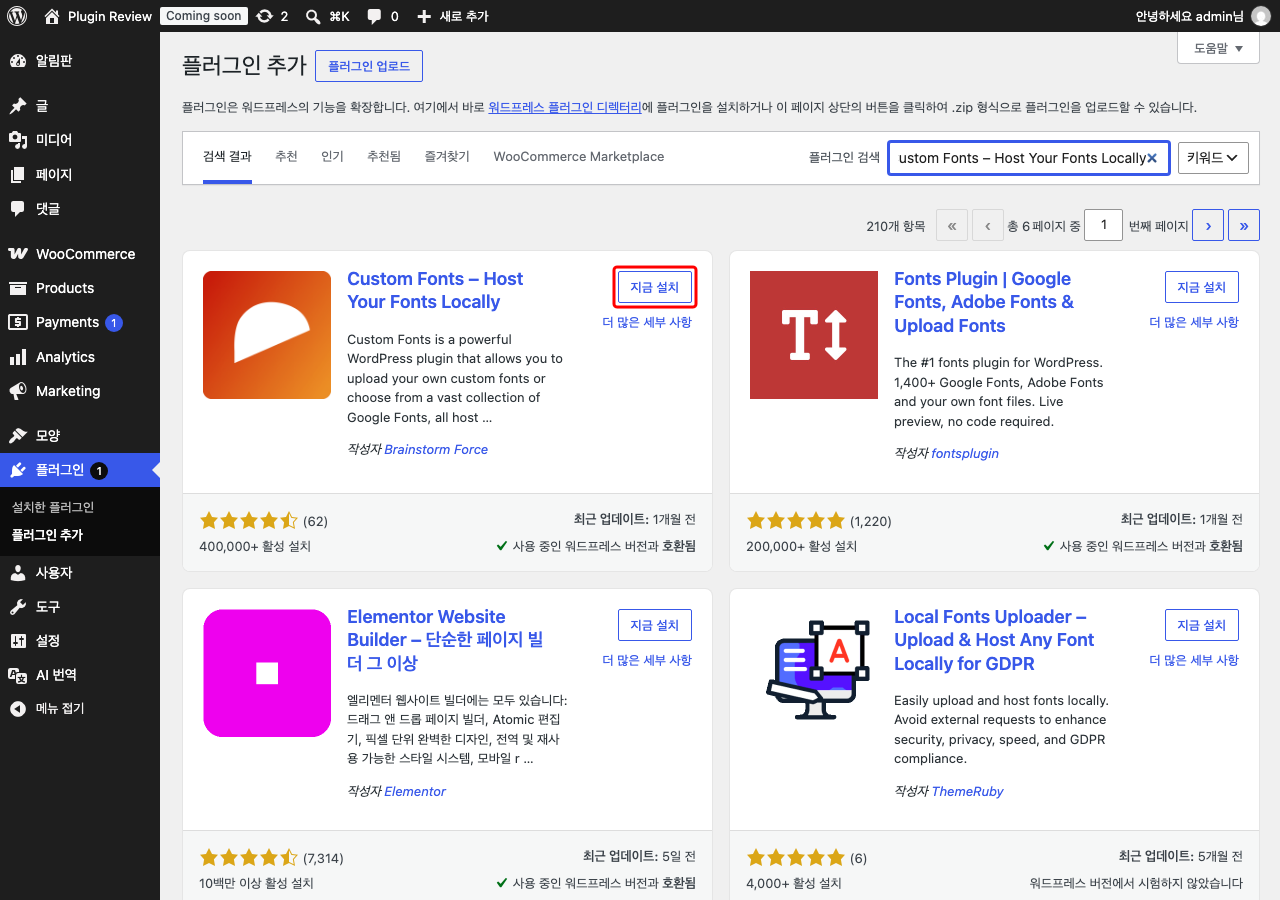Open the Products icon in sidebar
The image size is (1280, 900).
[x=18, y=288]
